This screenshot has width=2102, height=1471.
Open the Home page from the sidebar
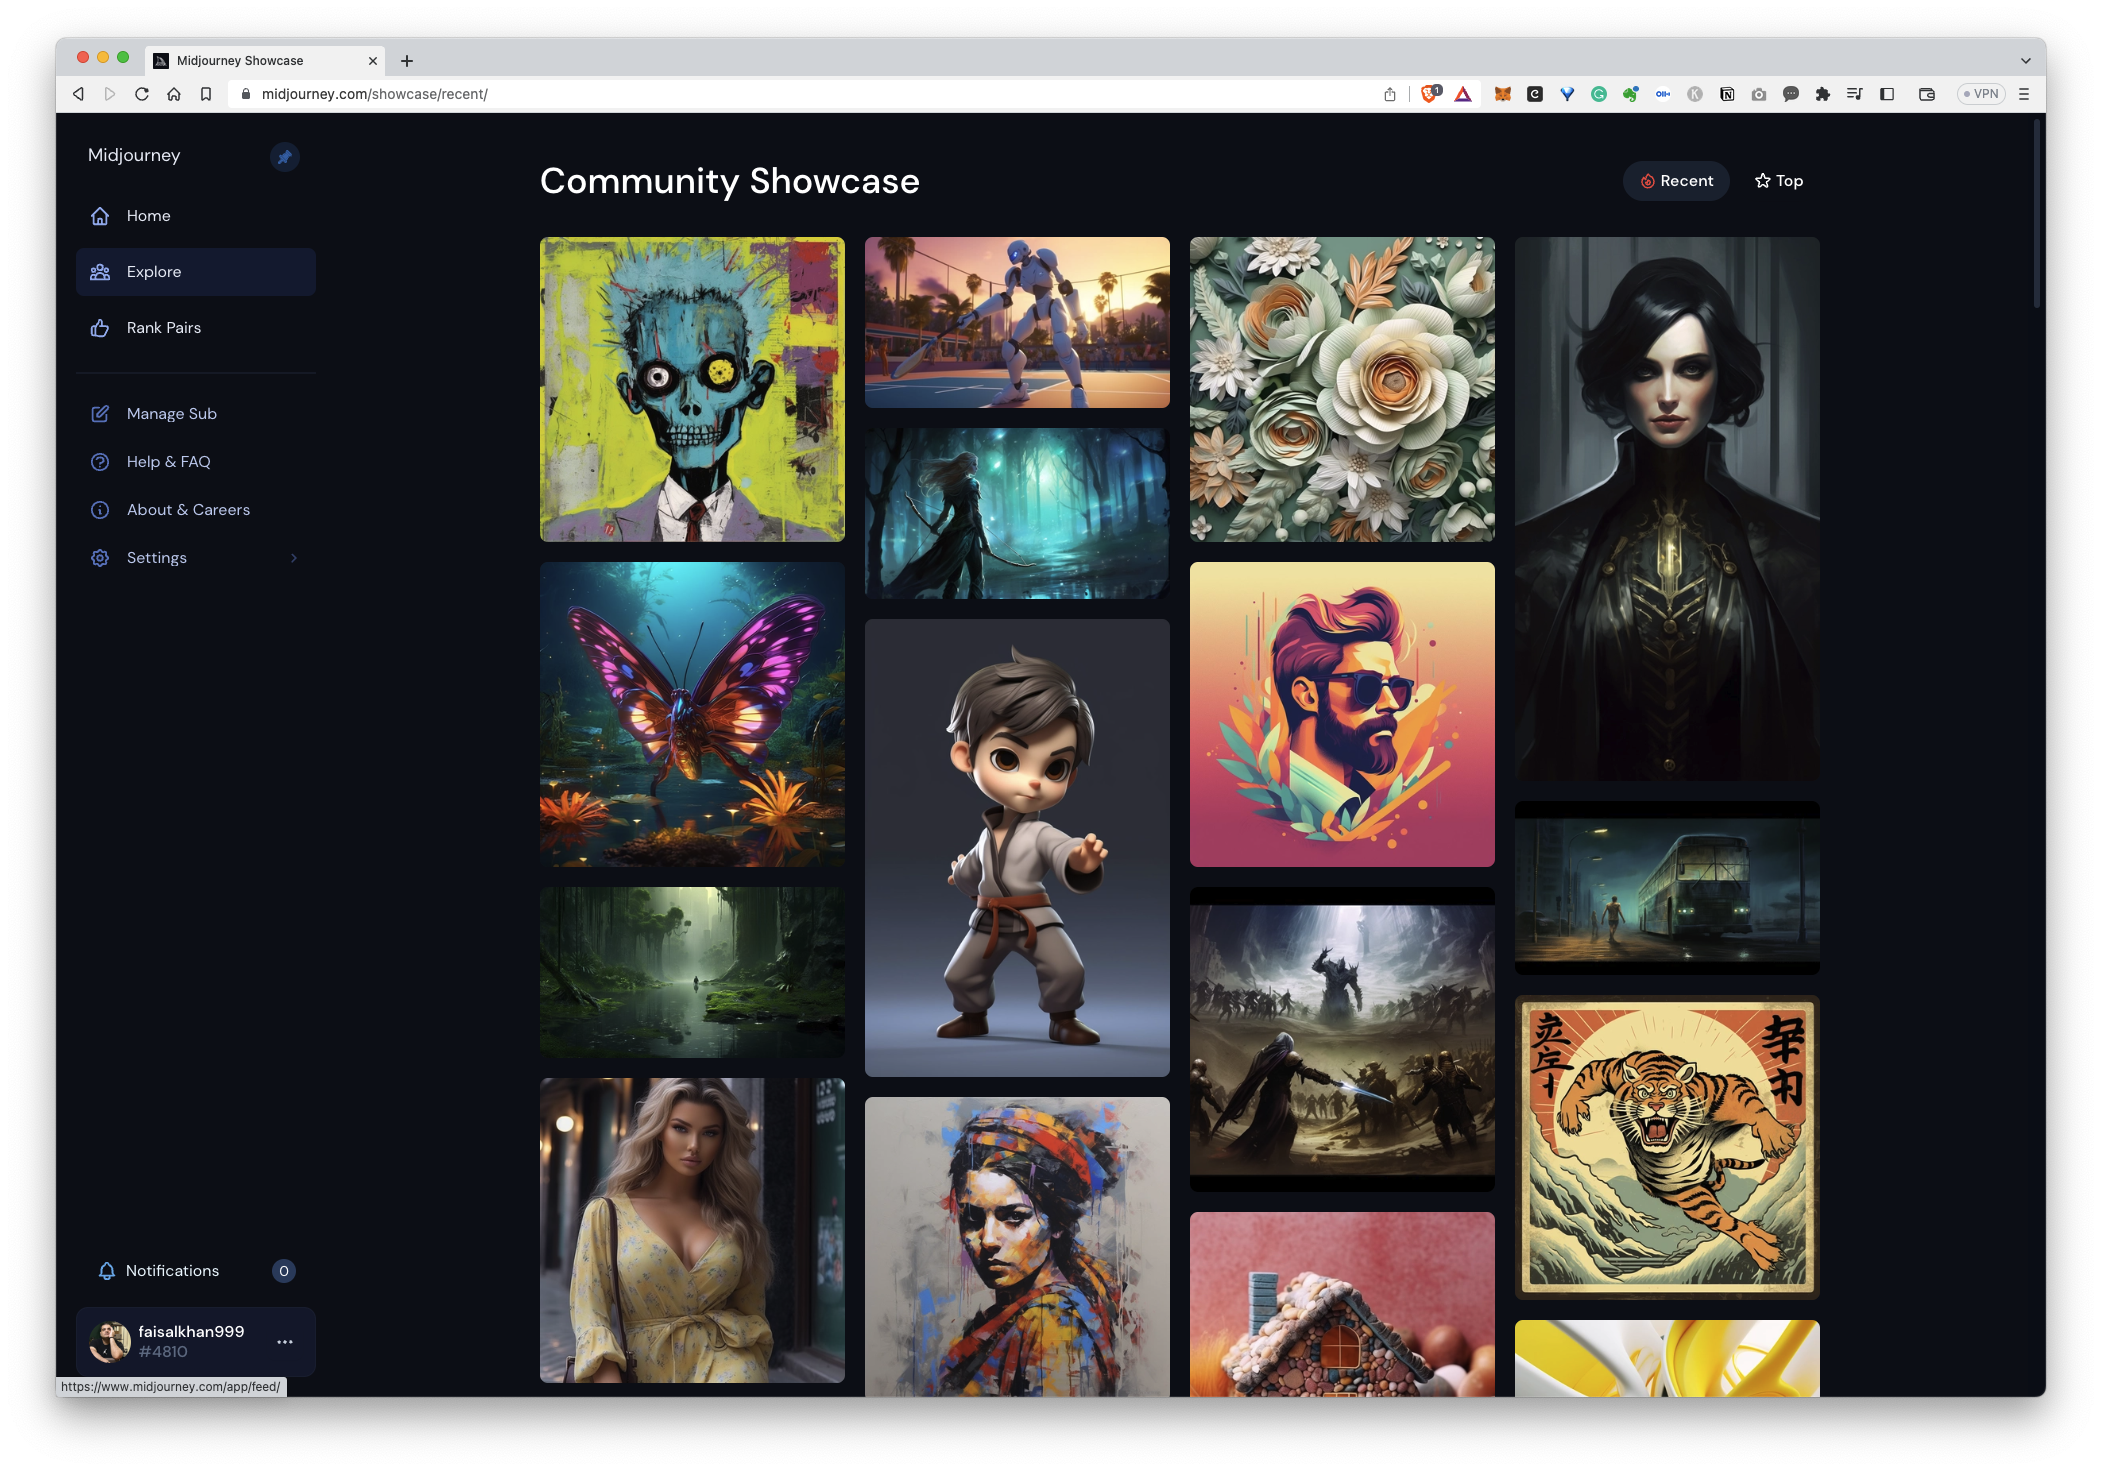148,216
